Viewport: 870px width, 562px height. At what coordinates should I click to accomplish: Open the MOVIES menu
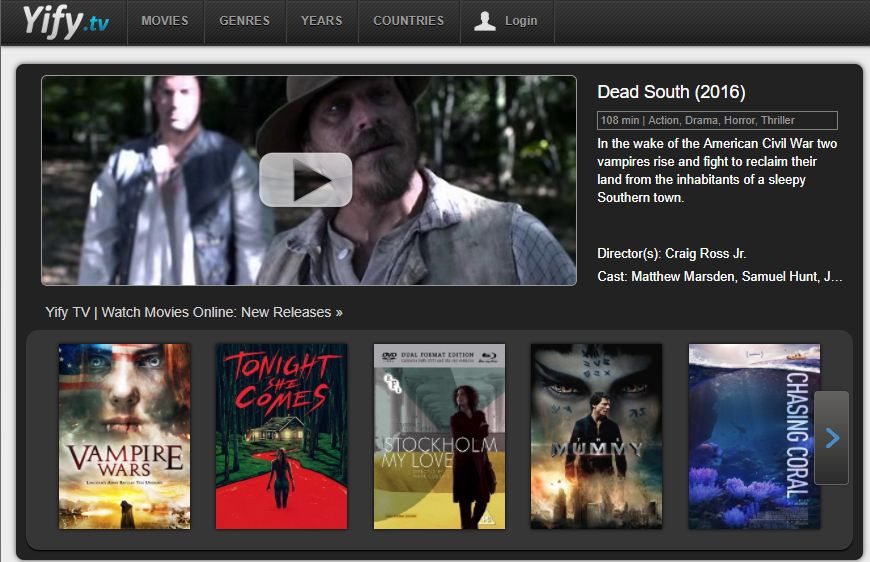click(x=165, y=21)
